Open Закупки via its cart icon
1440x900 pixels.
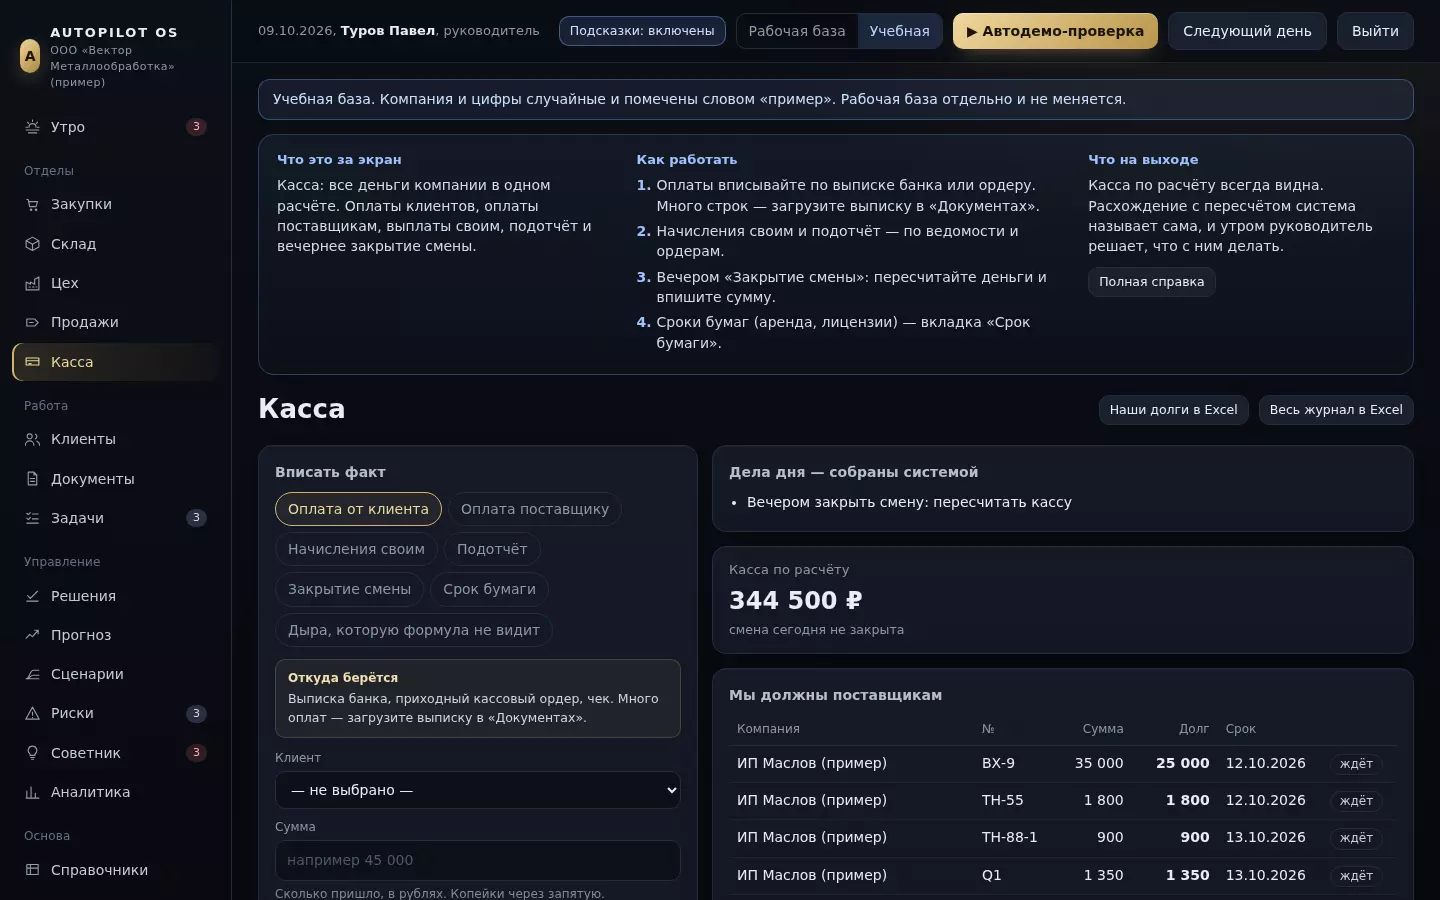point(32,204)
